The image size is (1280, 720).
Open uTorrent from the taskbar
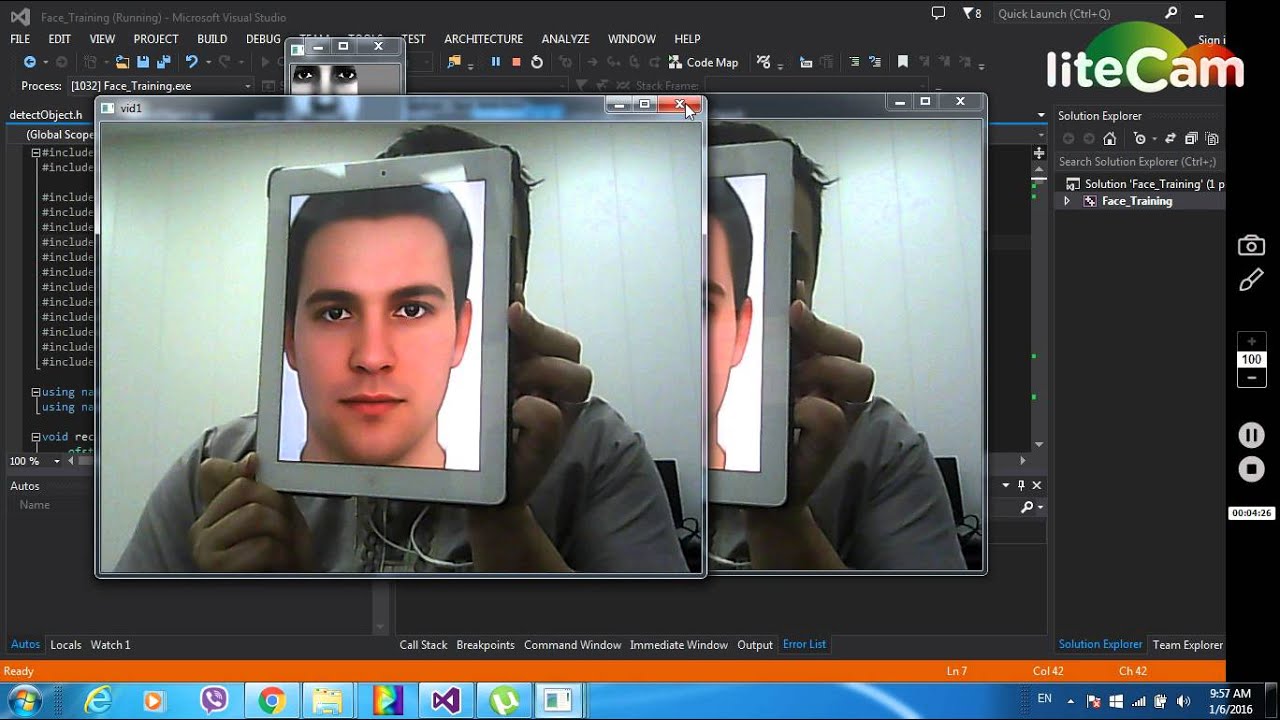point(503,700)
